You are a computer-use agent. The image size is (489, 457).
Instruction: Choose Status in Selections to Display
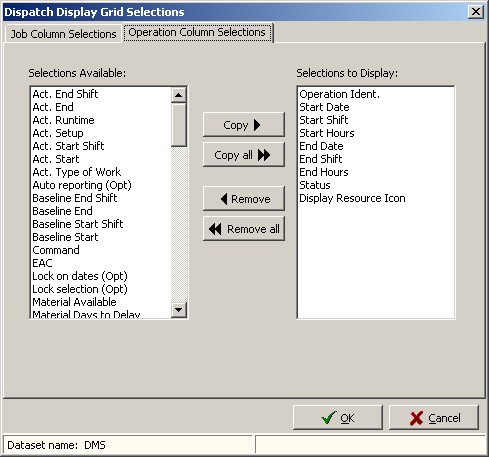click(315, 185)
